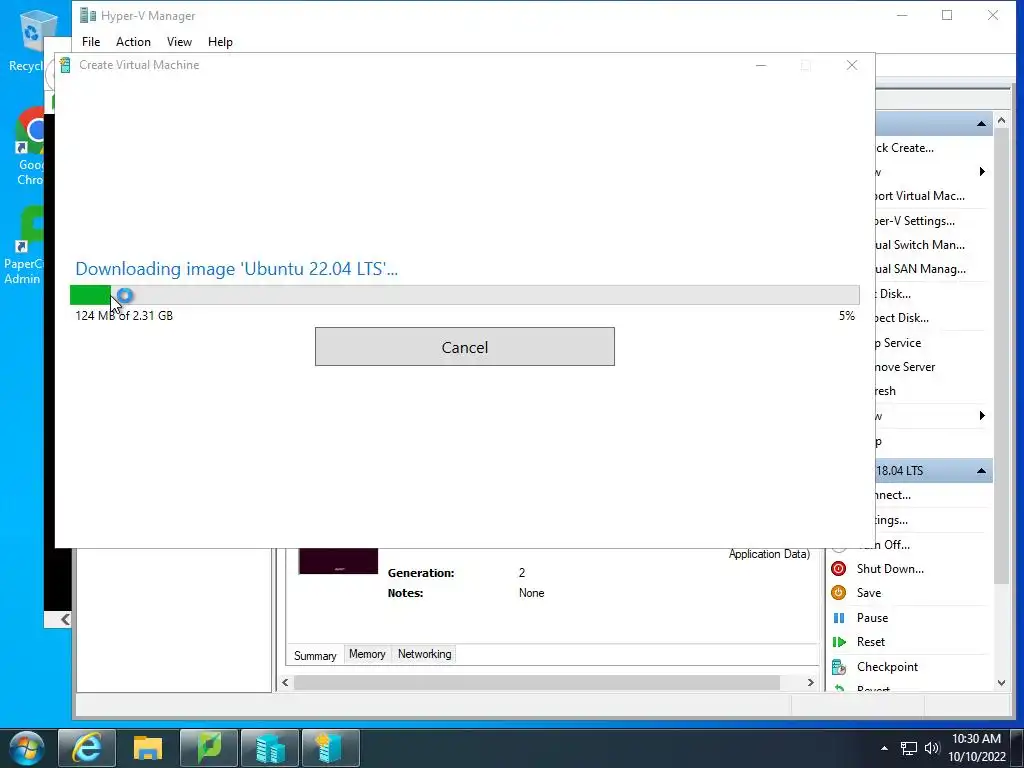The height and width of the screenshot is (768, 1024).
Task: Show hidden system tray icons
Action: (884, 748)
